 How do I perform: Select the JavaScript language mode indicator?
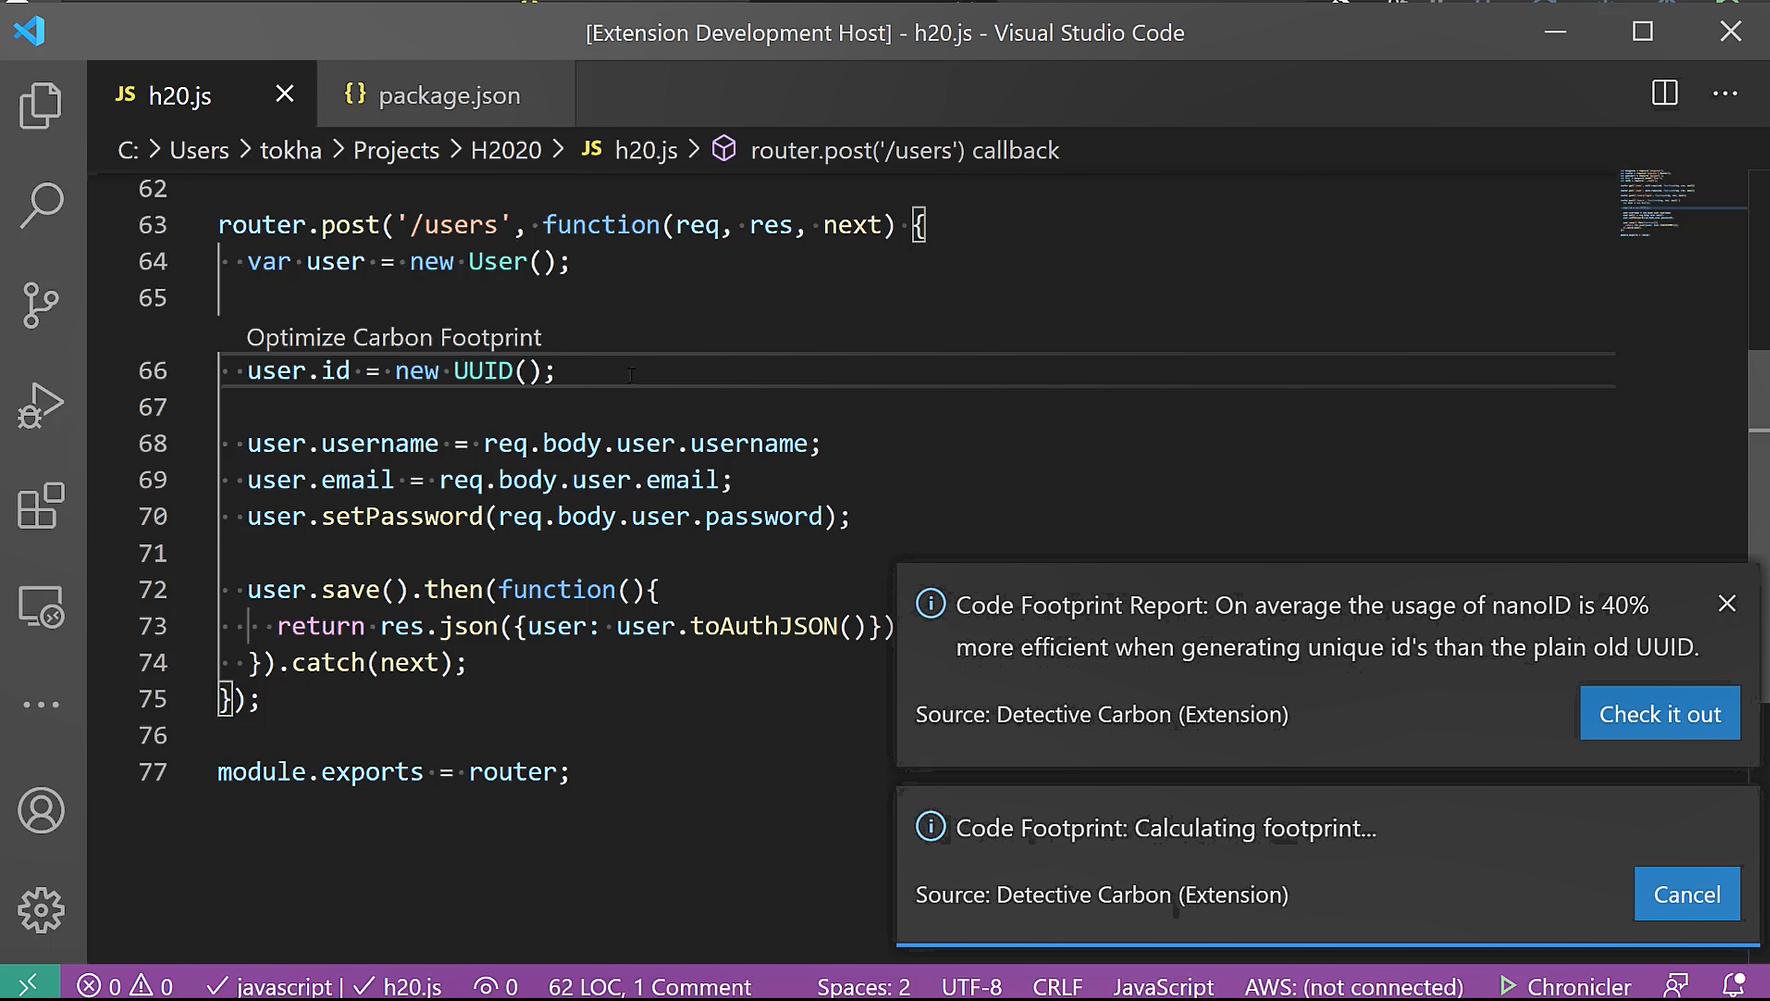click(1163, 985)
